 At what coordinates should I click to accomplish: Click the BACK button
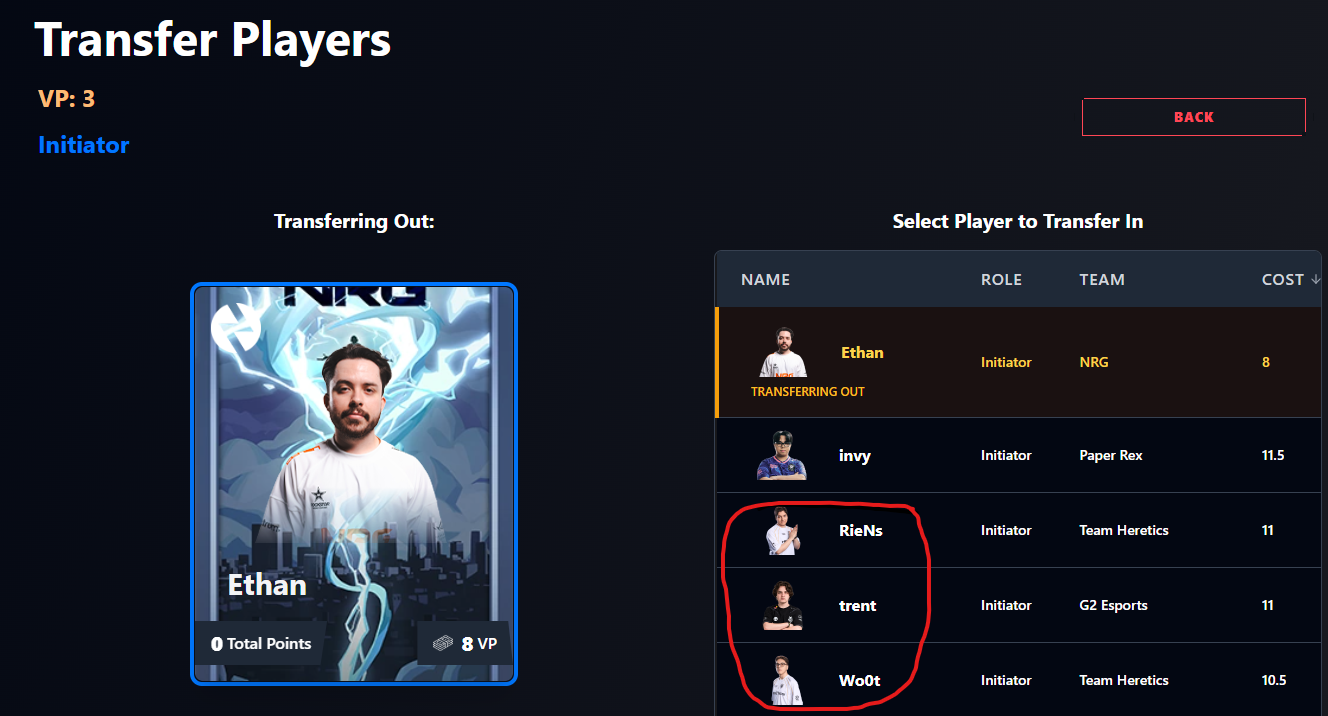tap(1193, 117)
